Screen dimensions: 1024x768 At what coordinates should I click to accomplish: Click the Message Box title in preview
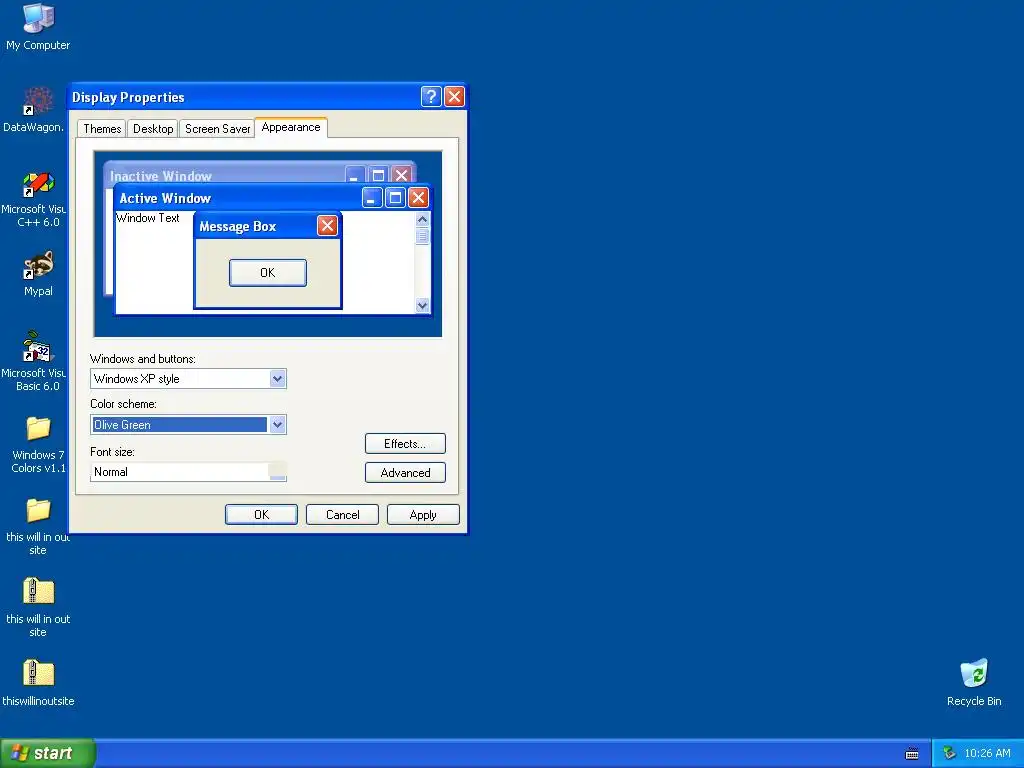coord(238,227)
